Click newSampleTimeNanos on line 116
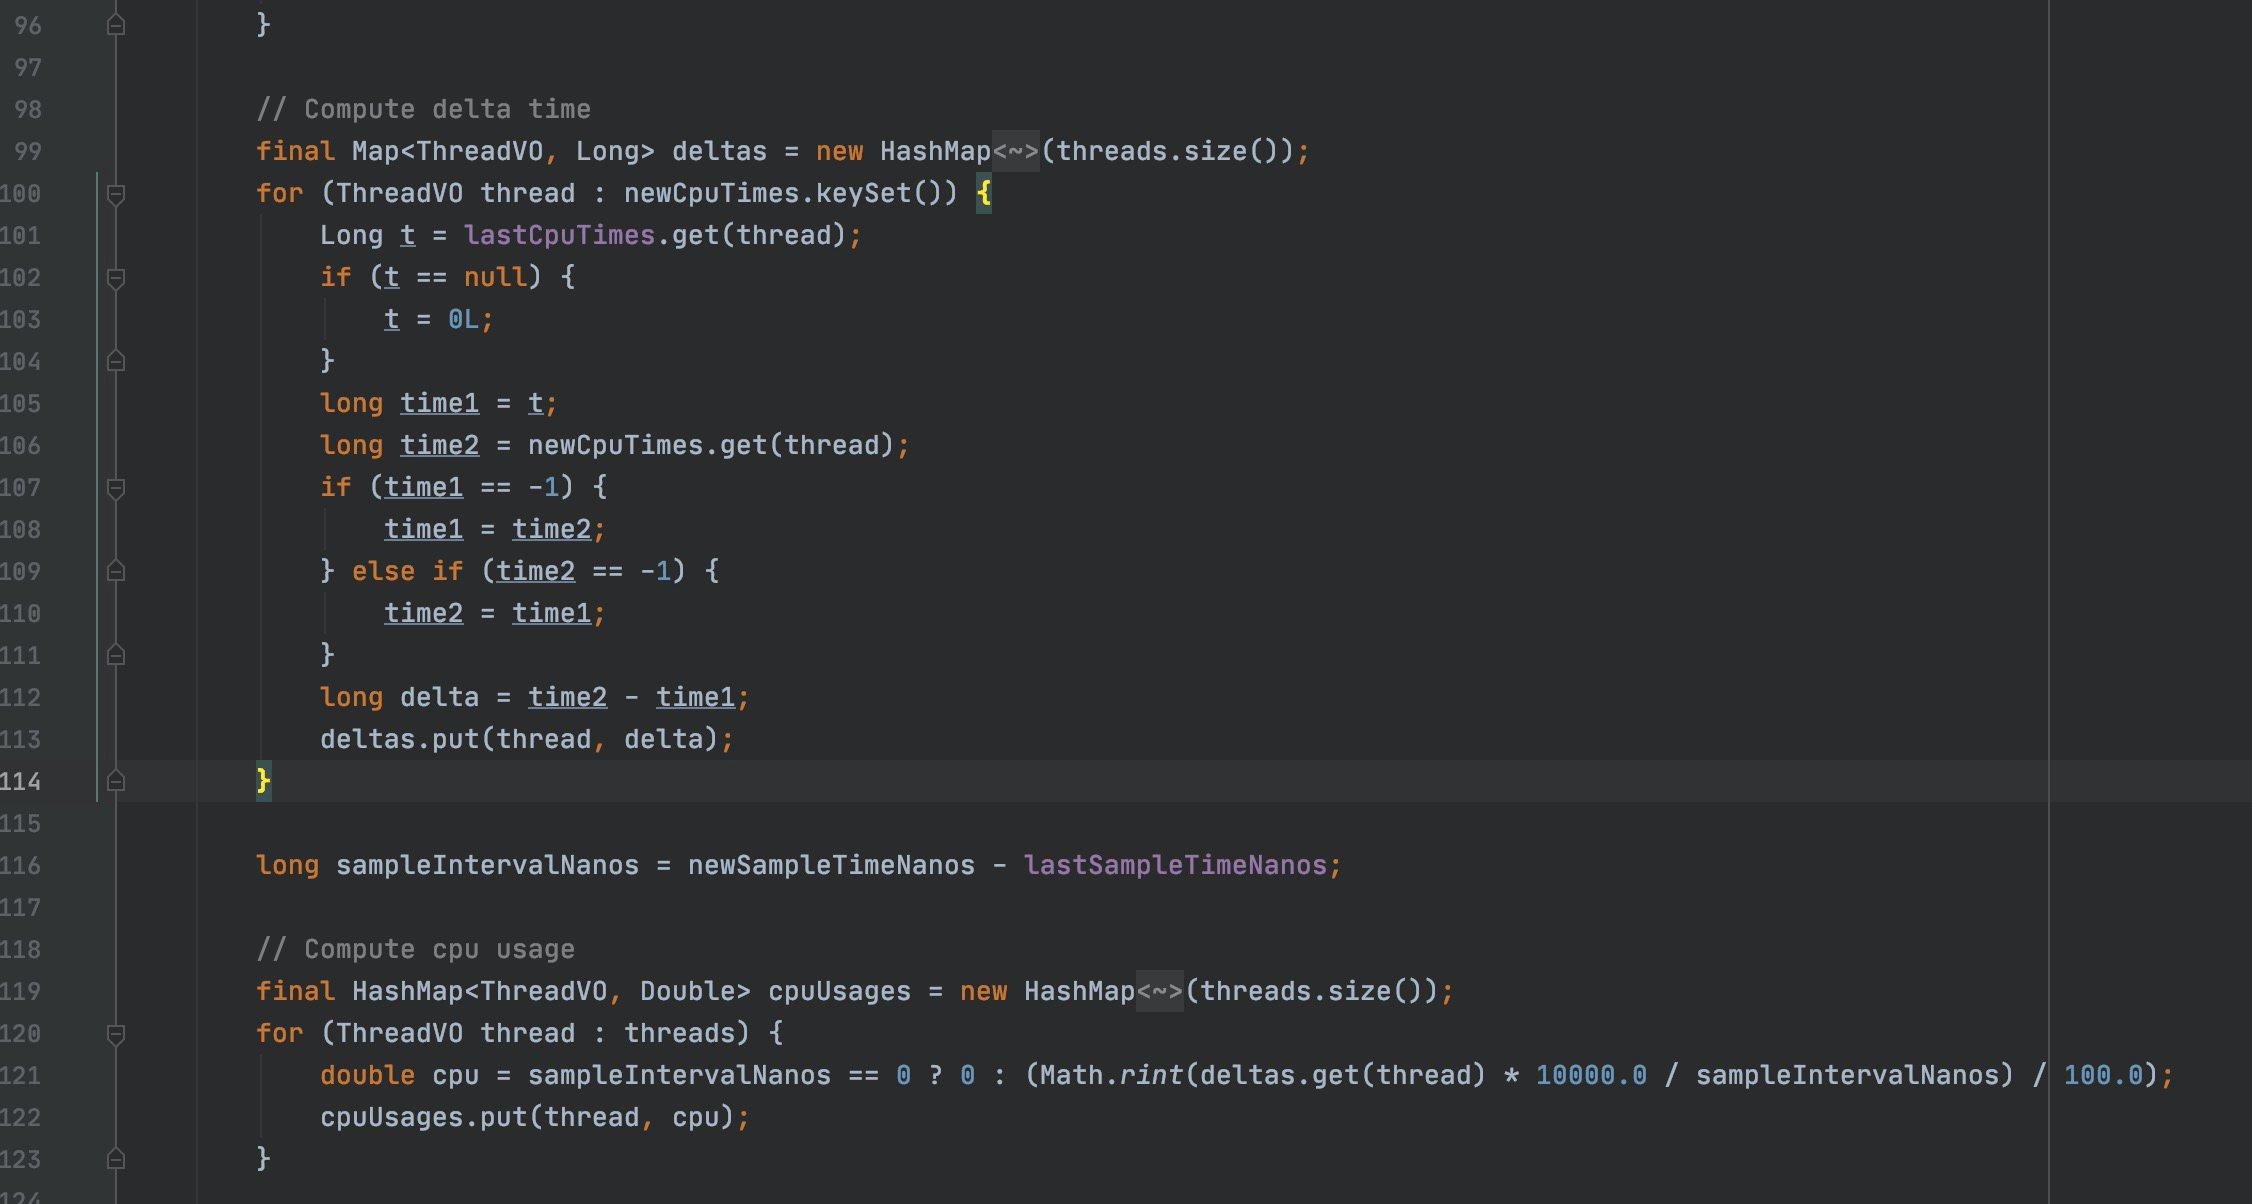This screenshot has height=1204, width=2252. pyautogui.click(x=831, y=866)
